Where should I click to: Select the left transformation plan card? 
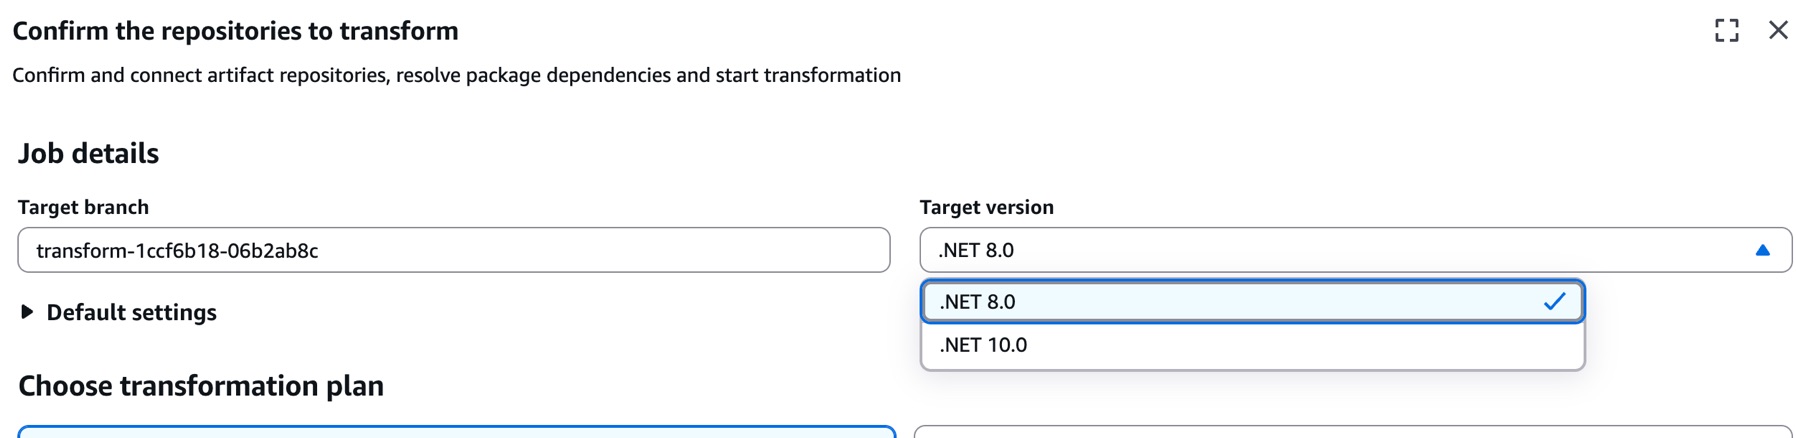(x=456, y=432)
